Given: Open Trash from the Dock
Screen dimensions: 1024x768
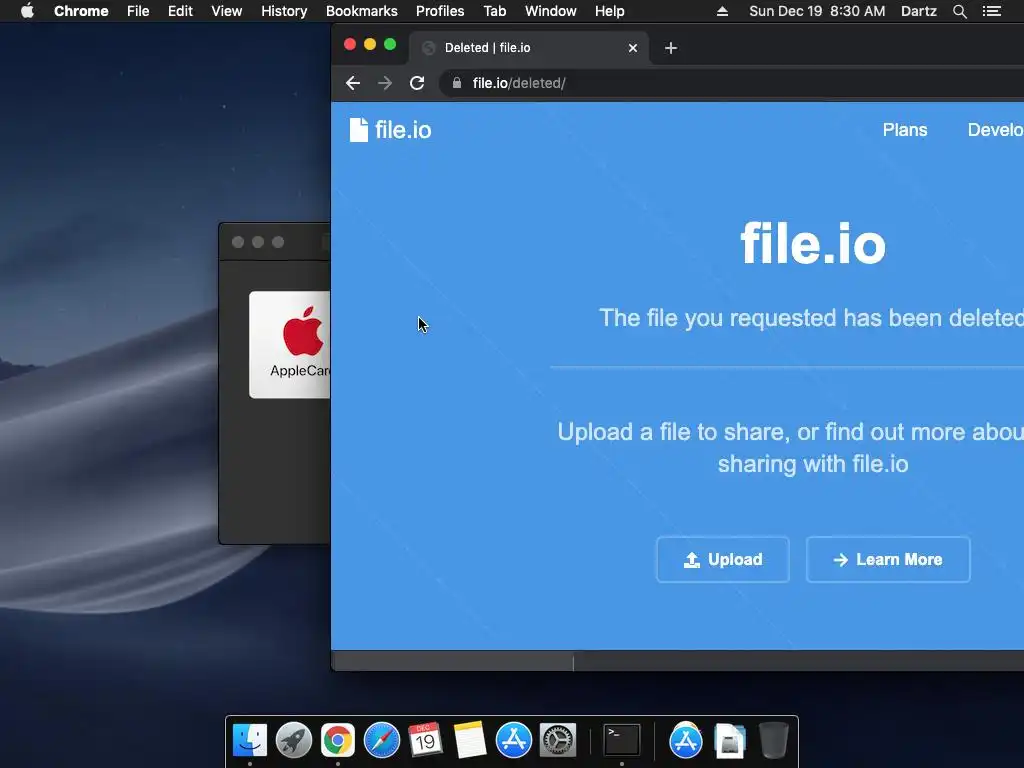Looking at the screenshot, I should tap(774, 741).
